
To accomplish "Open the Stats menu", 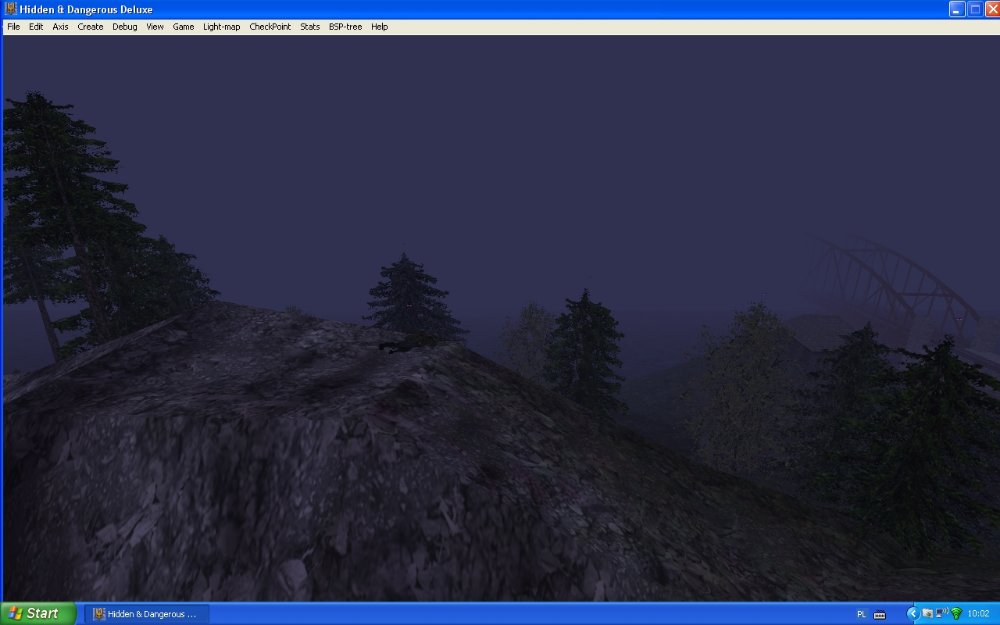I will (x=310, y=27).
